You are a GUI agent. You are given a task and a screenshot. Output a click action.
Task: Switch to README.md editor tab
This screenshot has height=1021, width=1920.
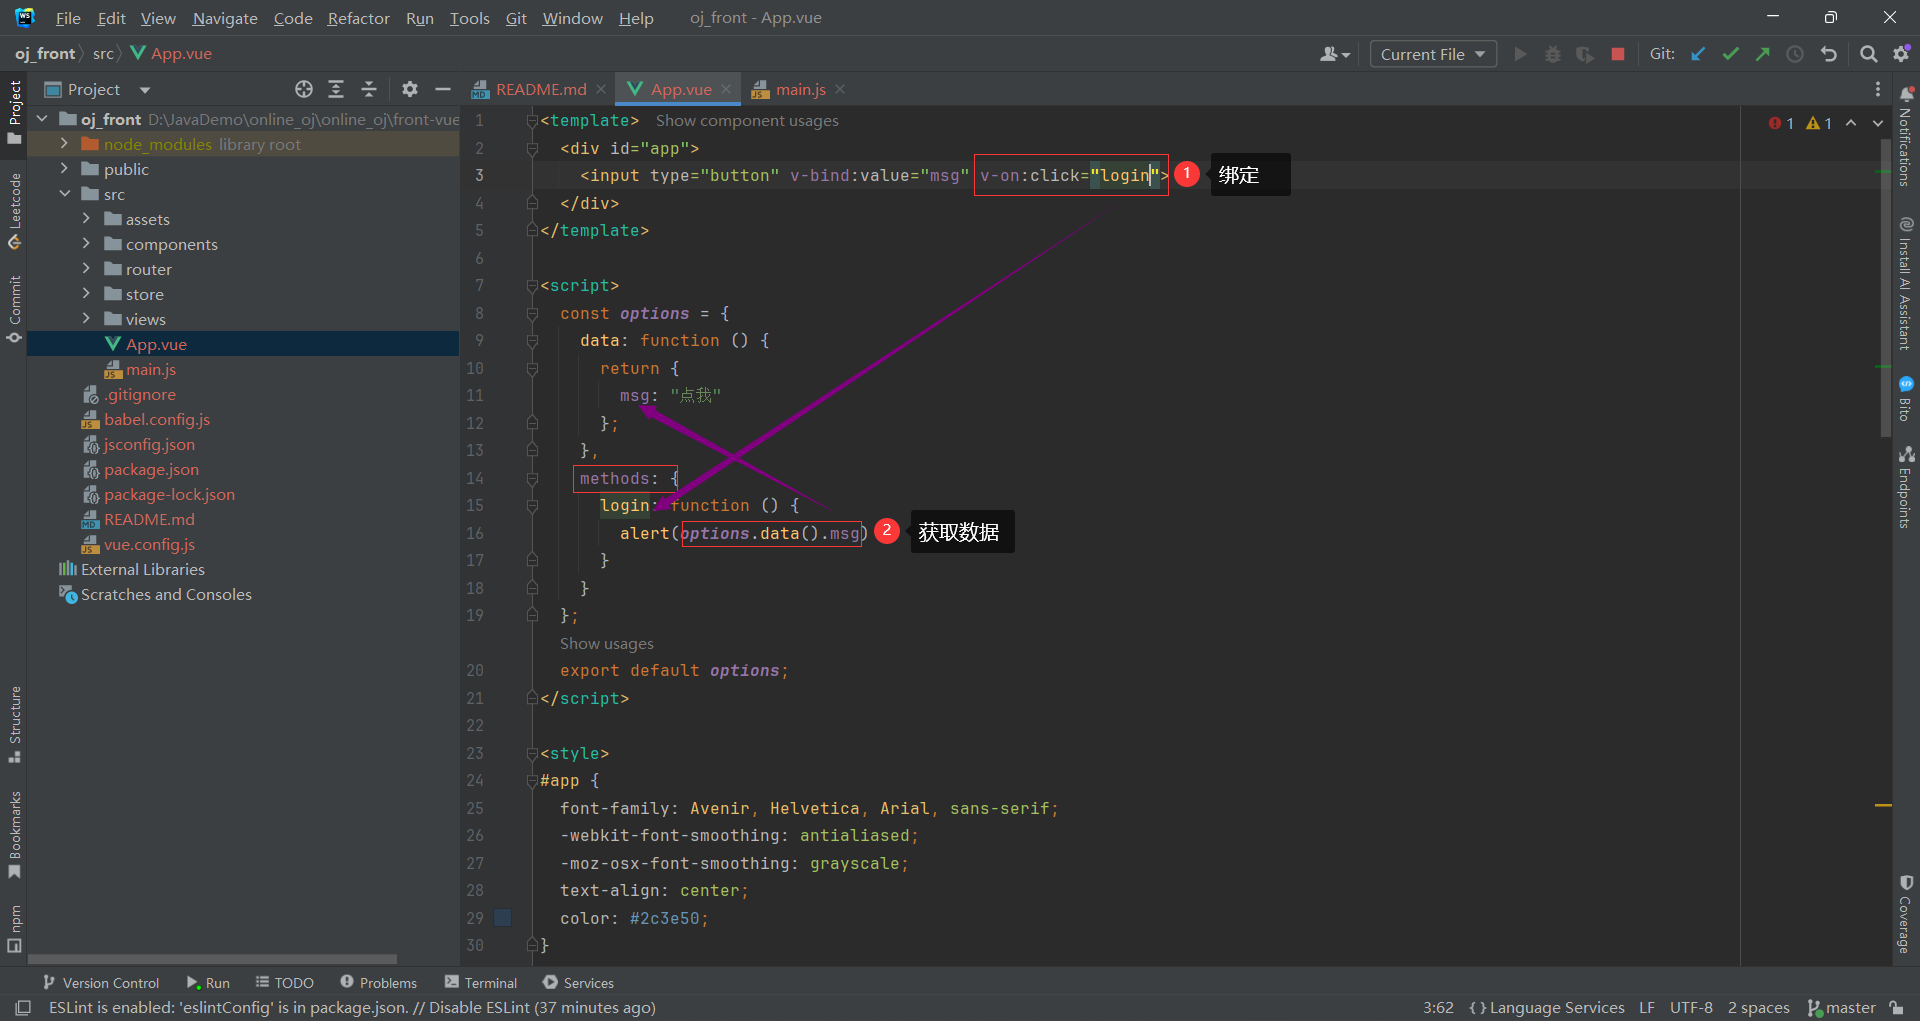coord(540,89)
